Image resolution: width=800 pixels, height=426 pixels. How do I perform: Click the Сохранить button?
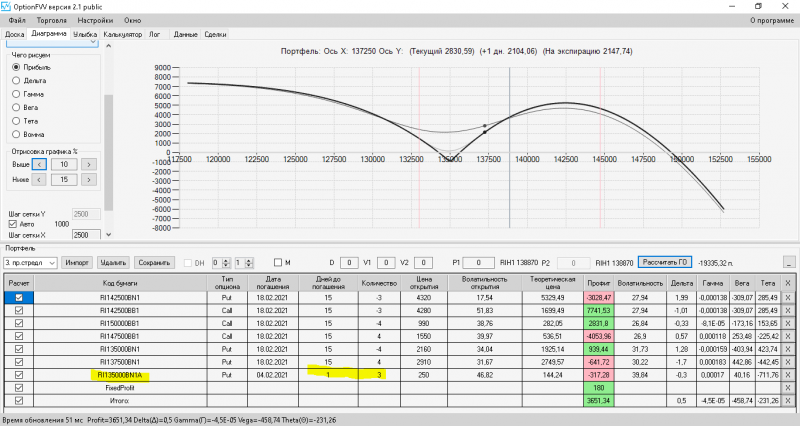pyautogui.click(x=154, y=263)
